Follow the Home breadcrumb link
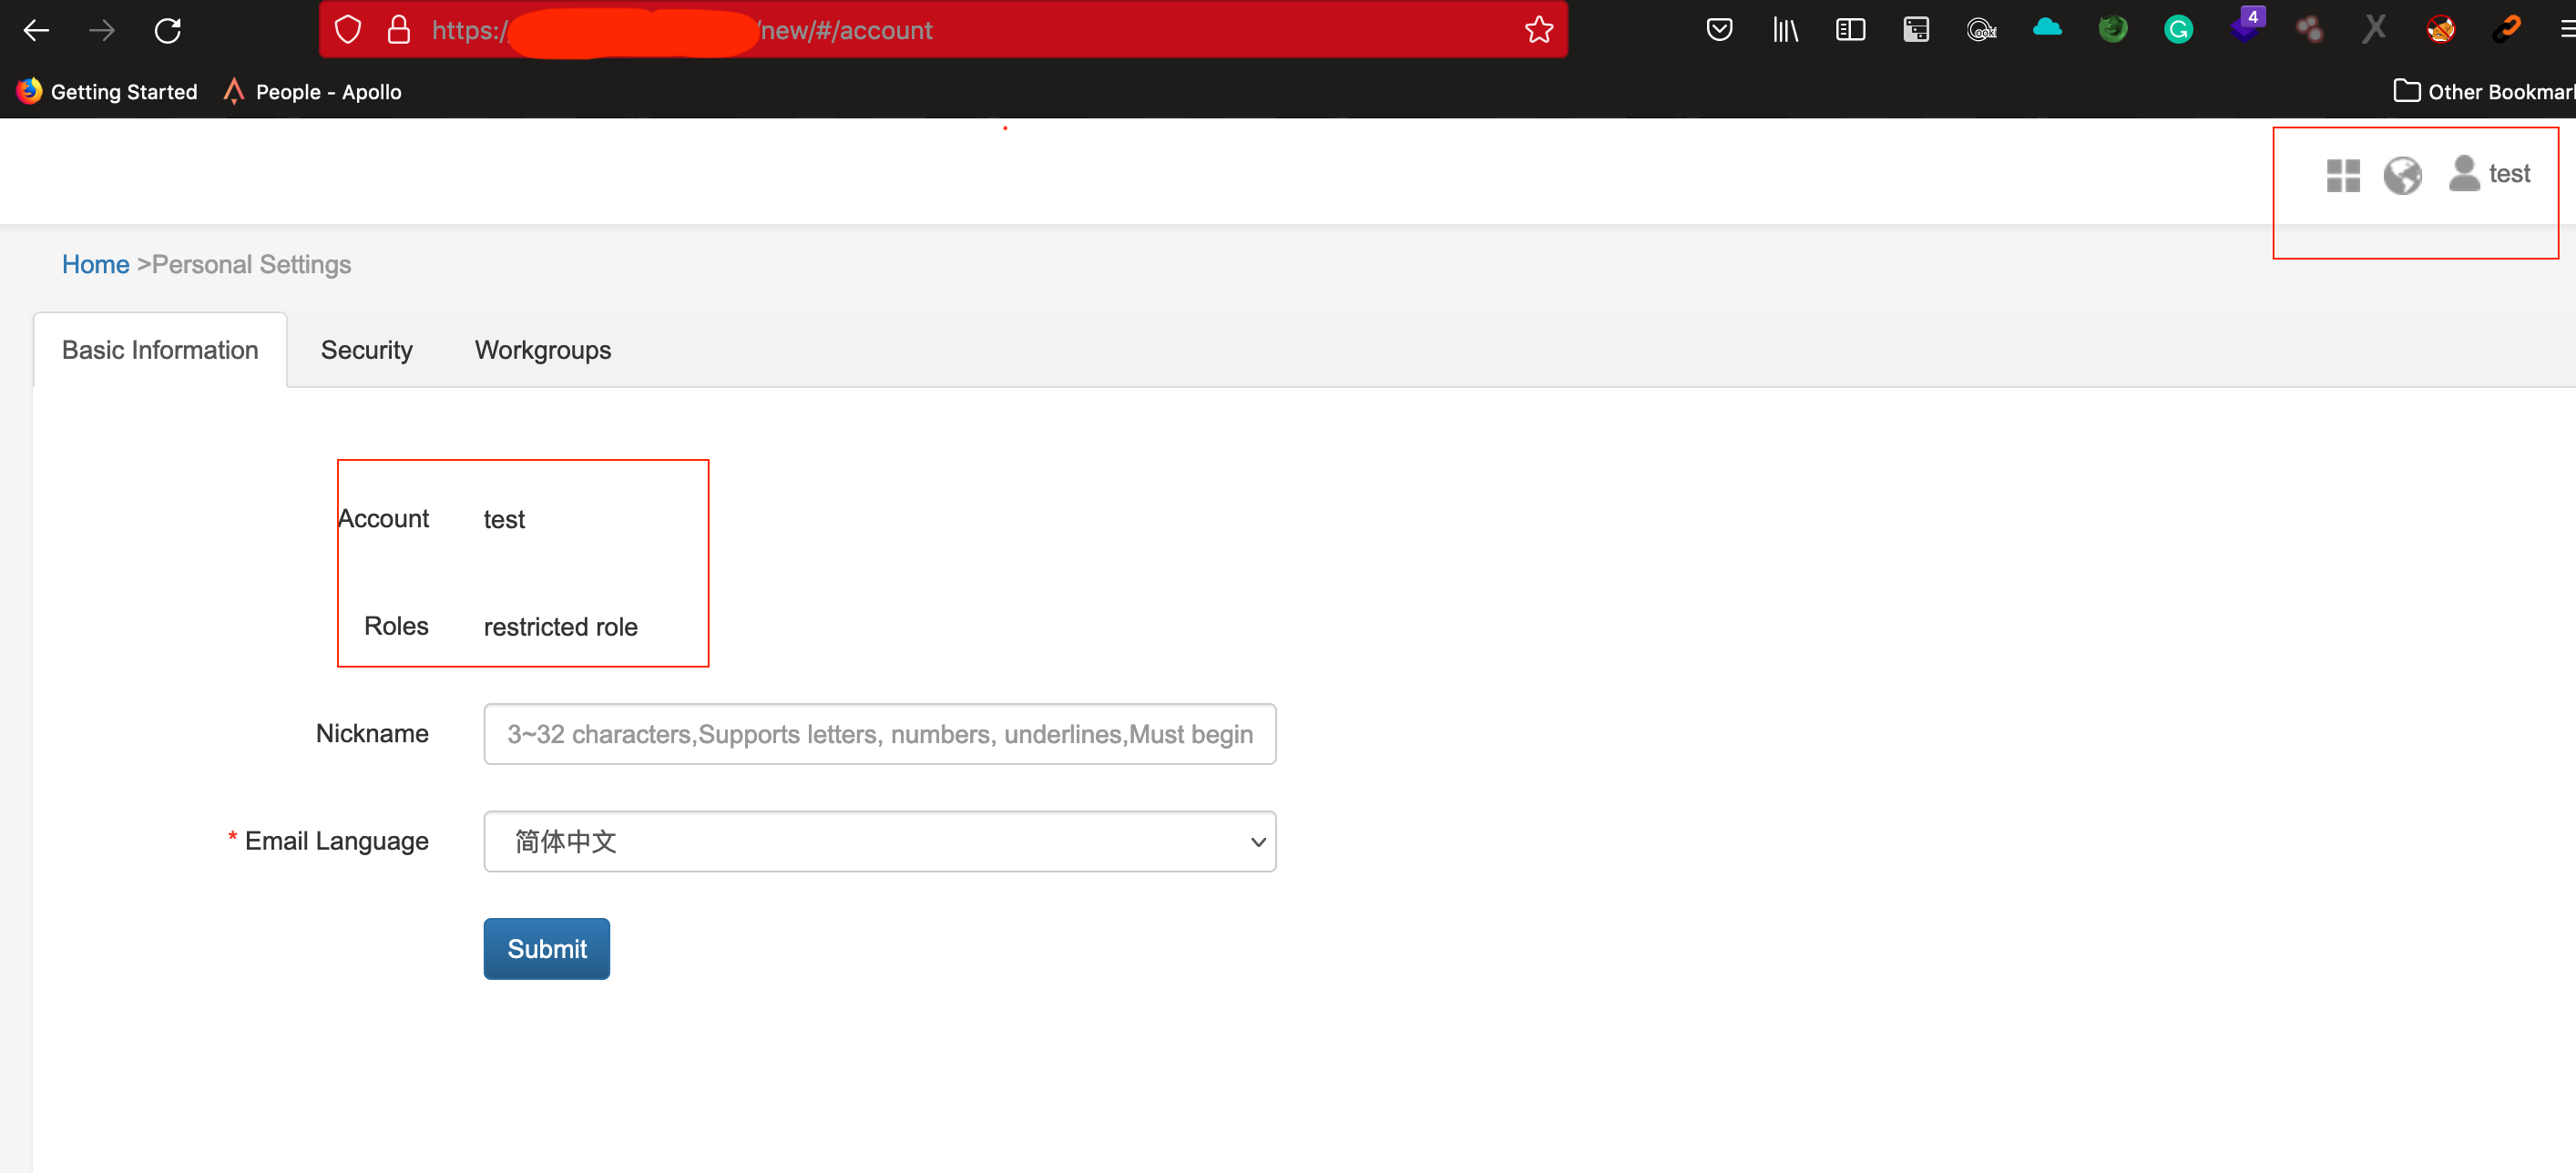2576x1173 pixels. pyautogui.click(x=95, y=264)
